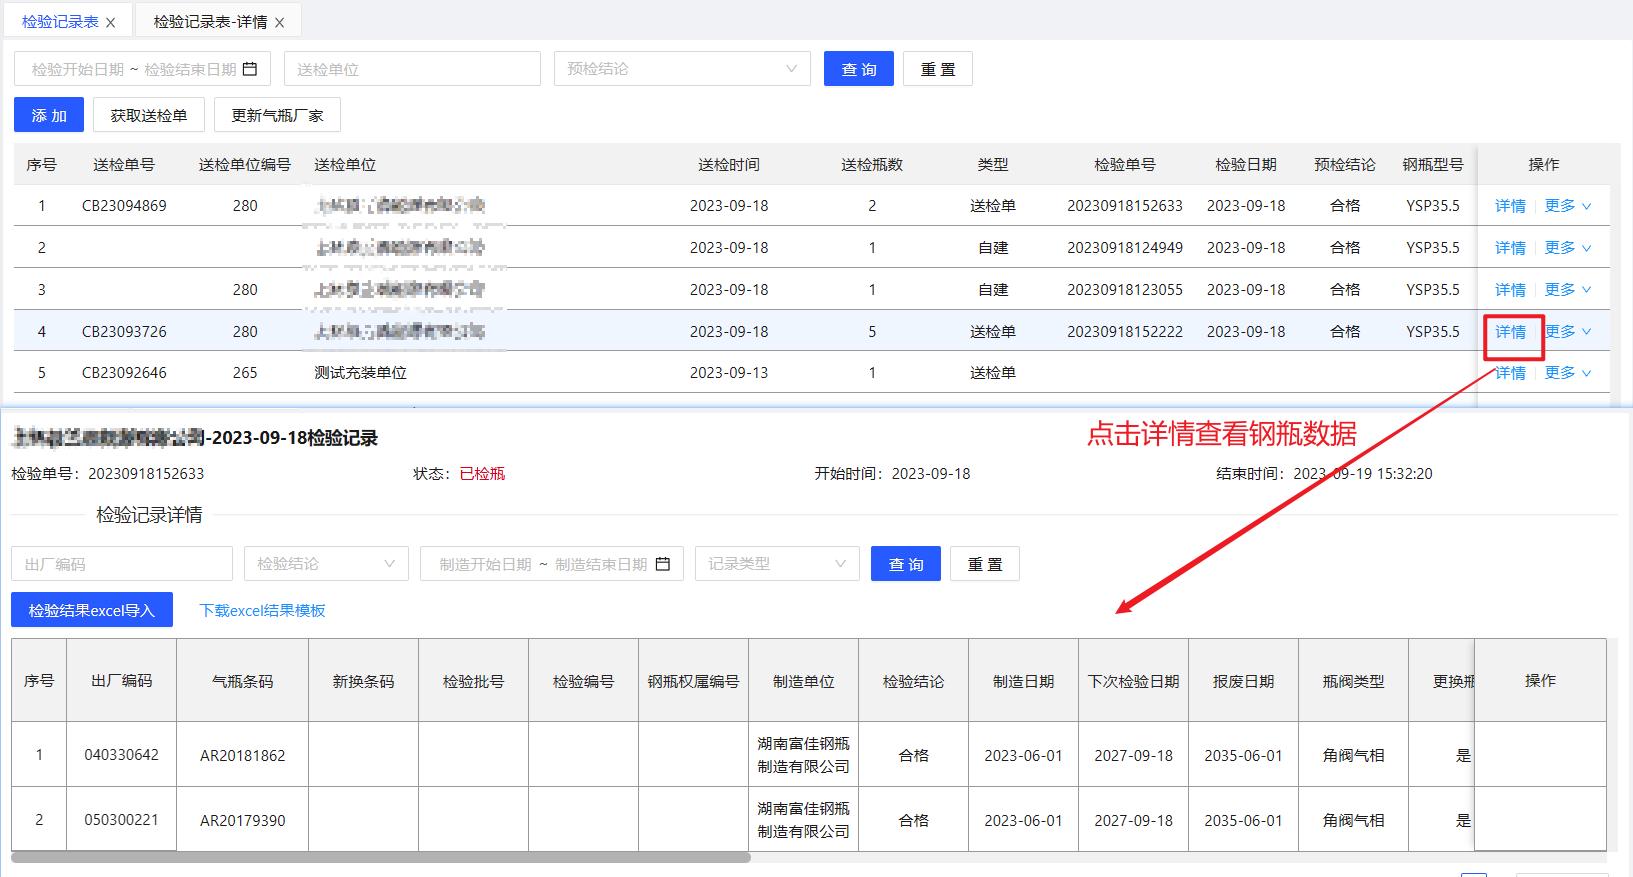1633x877 pixels.
Task: Click 钢瓶型号 column header
Action: 1433,165
